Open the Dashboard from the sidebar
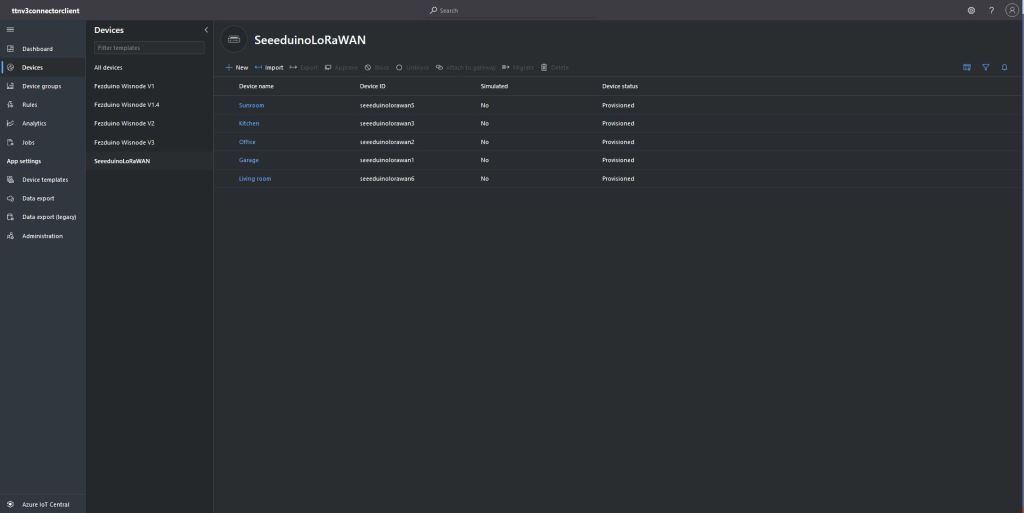 pyautogui.click(x=37, y=49)
